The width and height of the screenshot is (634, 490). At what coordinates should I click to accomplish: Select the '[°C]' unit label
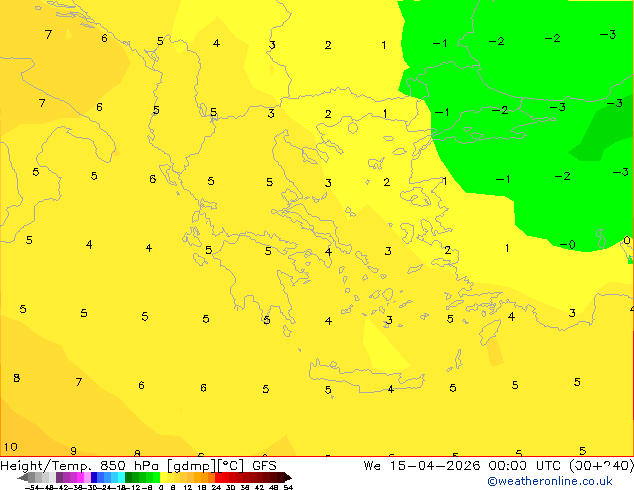[x=231, y=466]
